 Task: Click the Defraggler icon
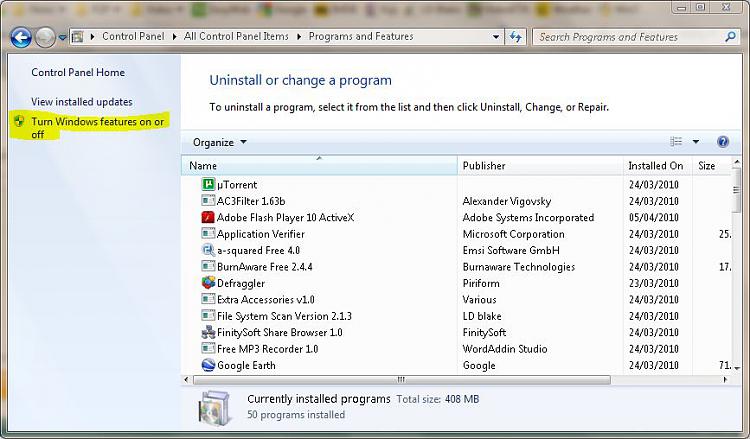point(208,283)
